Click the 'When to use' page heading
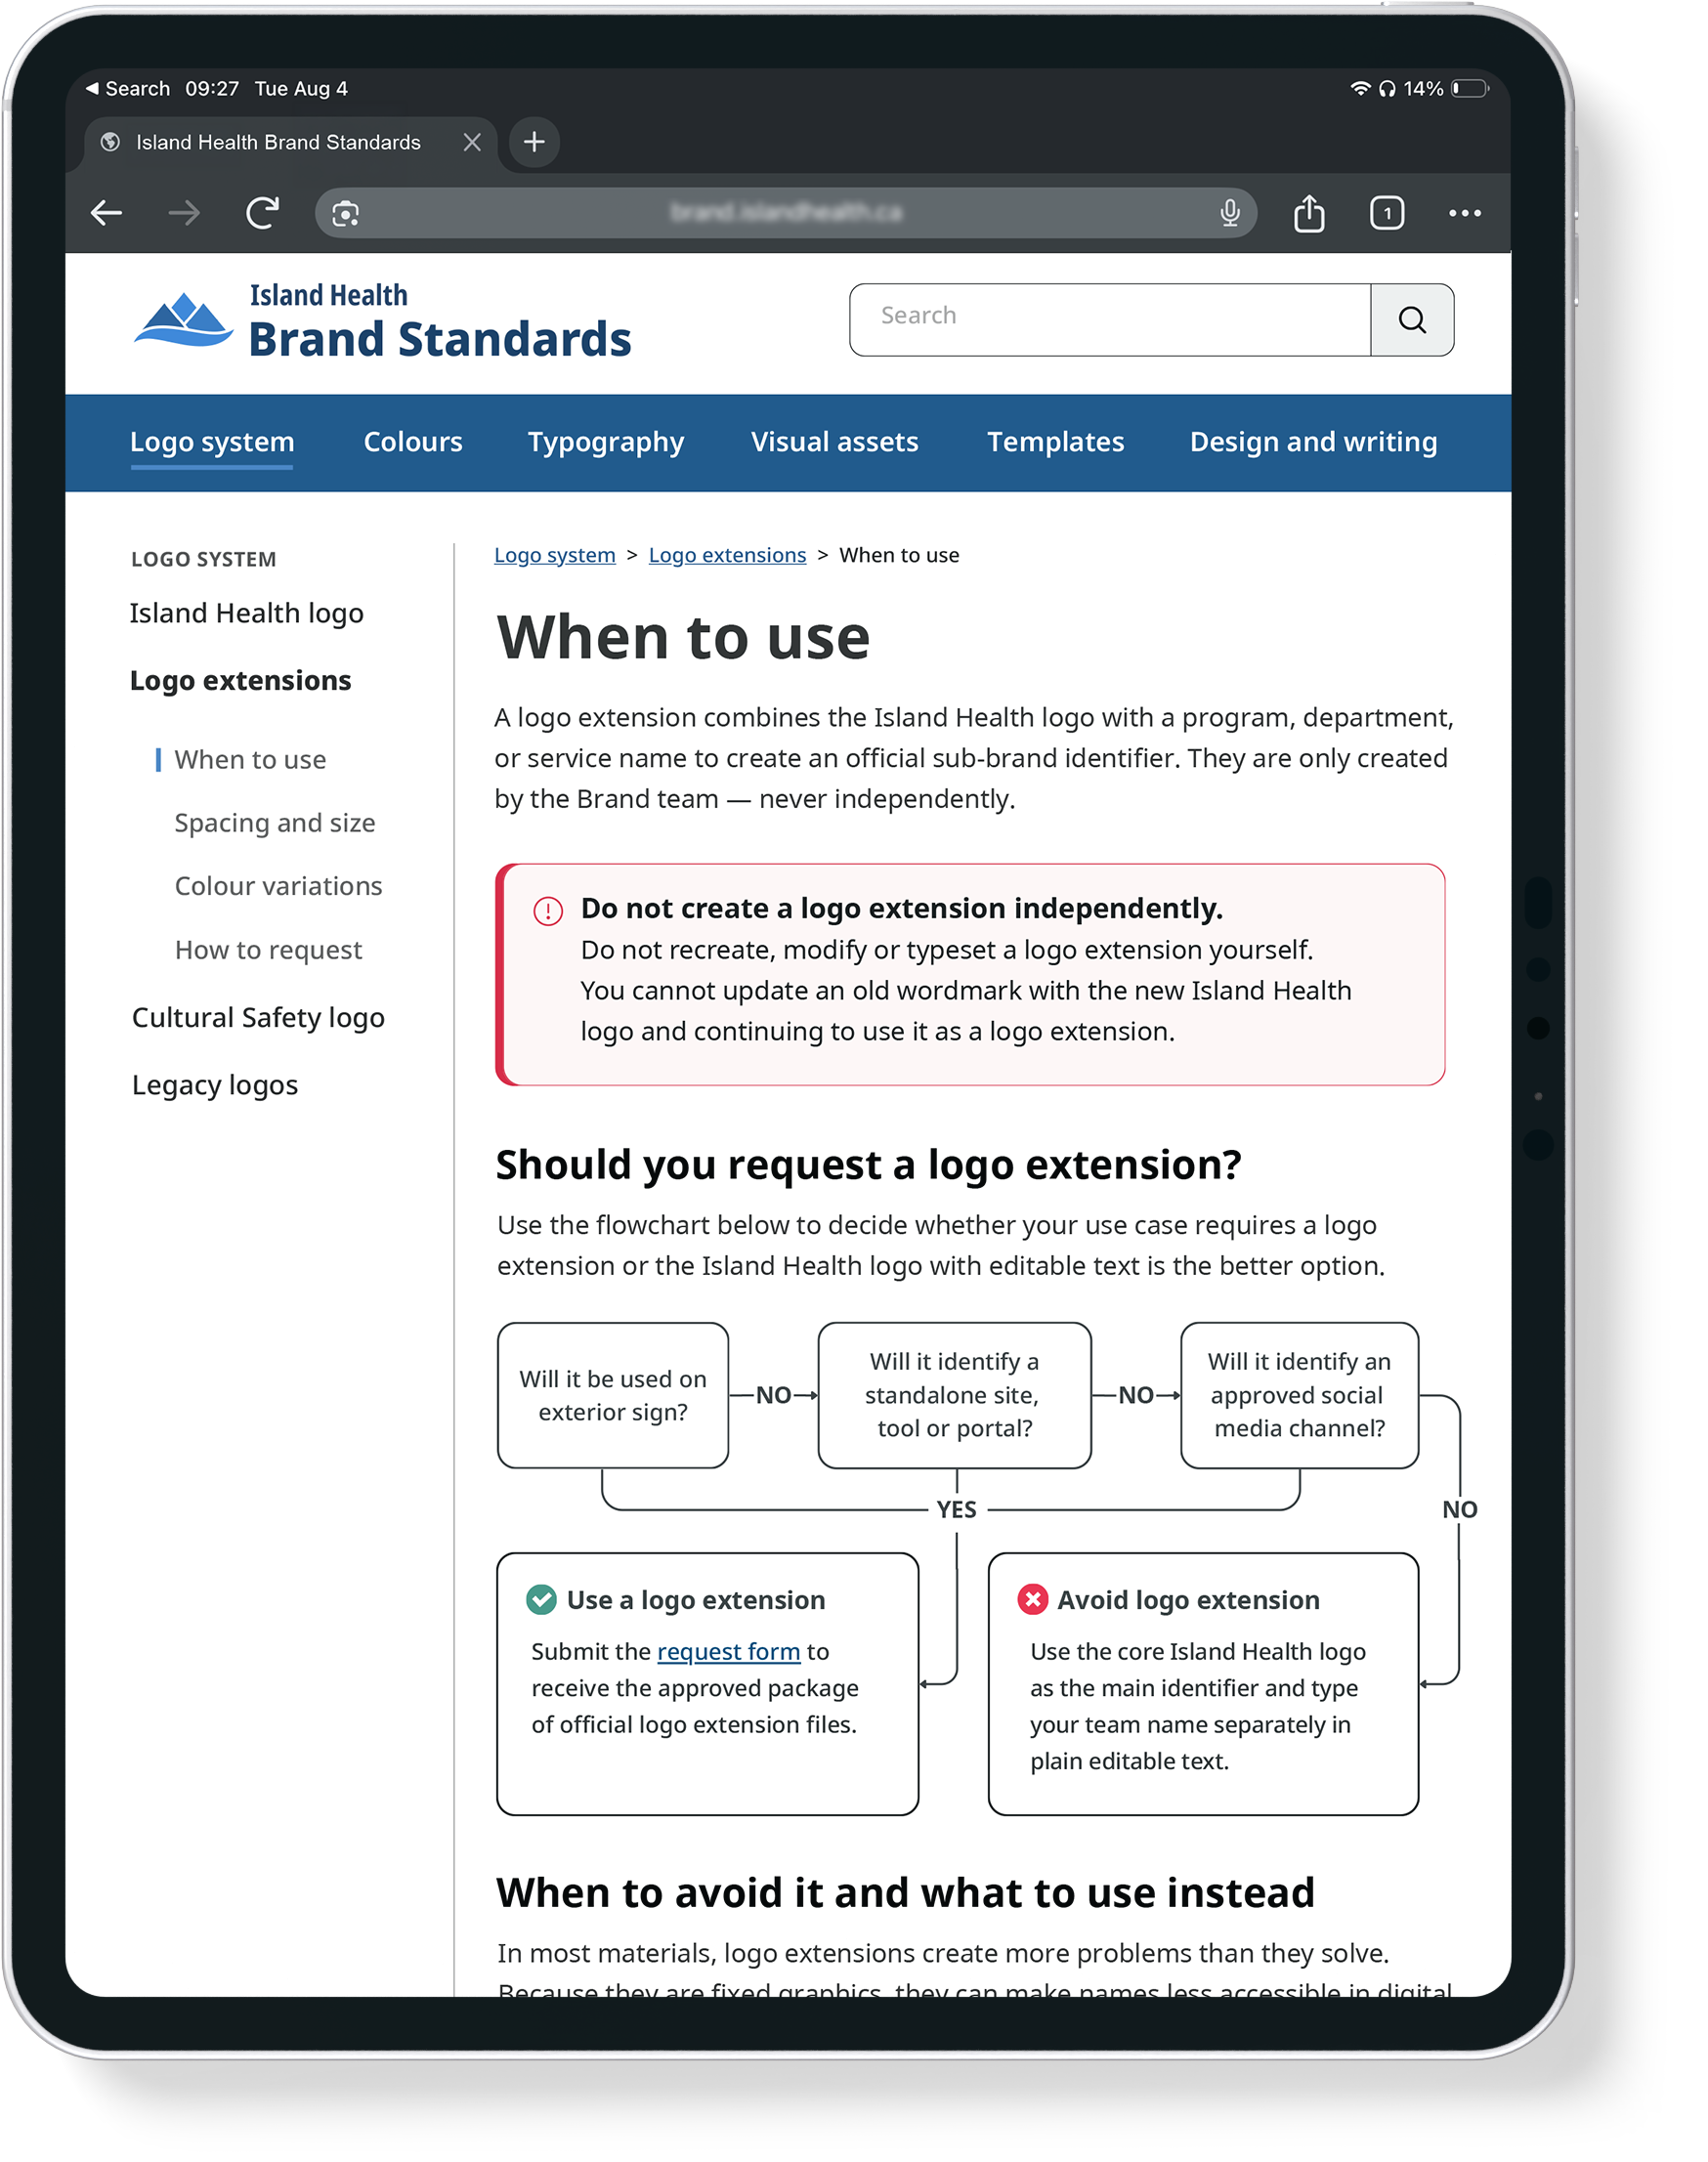 point(684,637)
